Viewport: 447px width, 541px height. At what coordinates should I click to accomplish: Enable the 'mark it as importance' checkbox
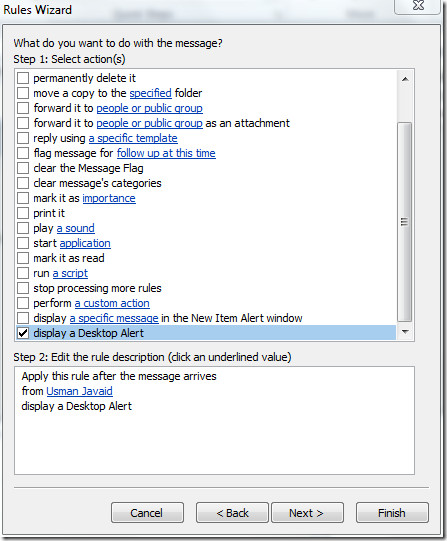coord(23,198)
